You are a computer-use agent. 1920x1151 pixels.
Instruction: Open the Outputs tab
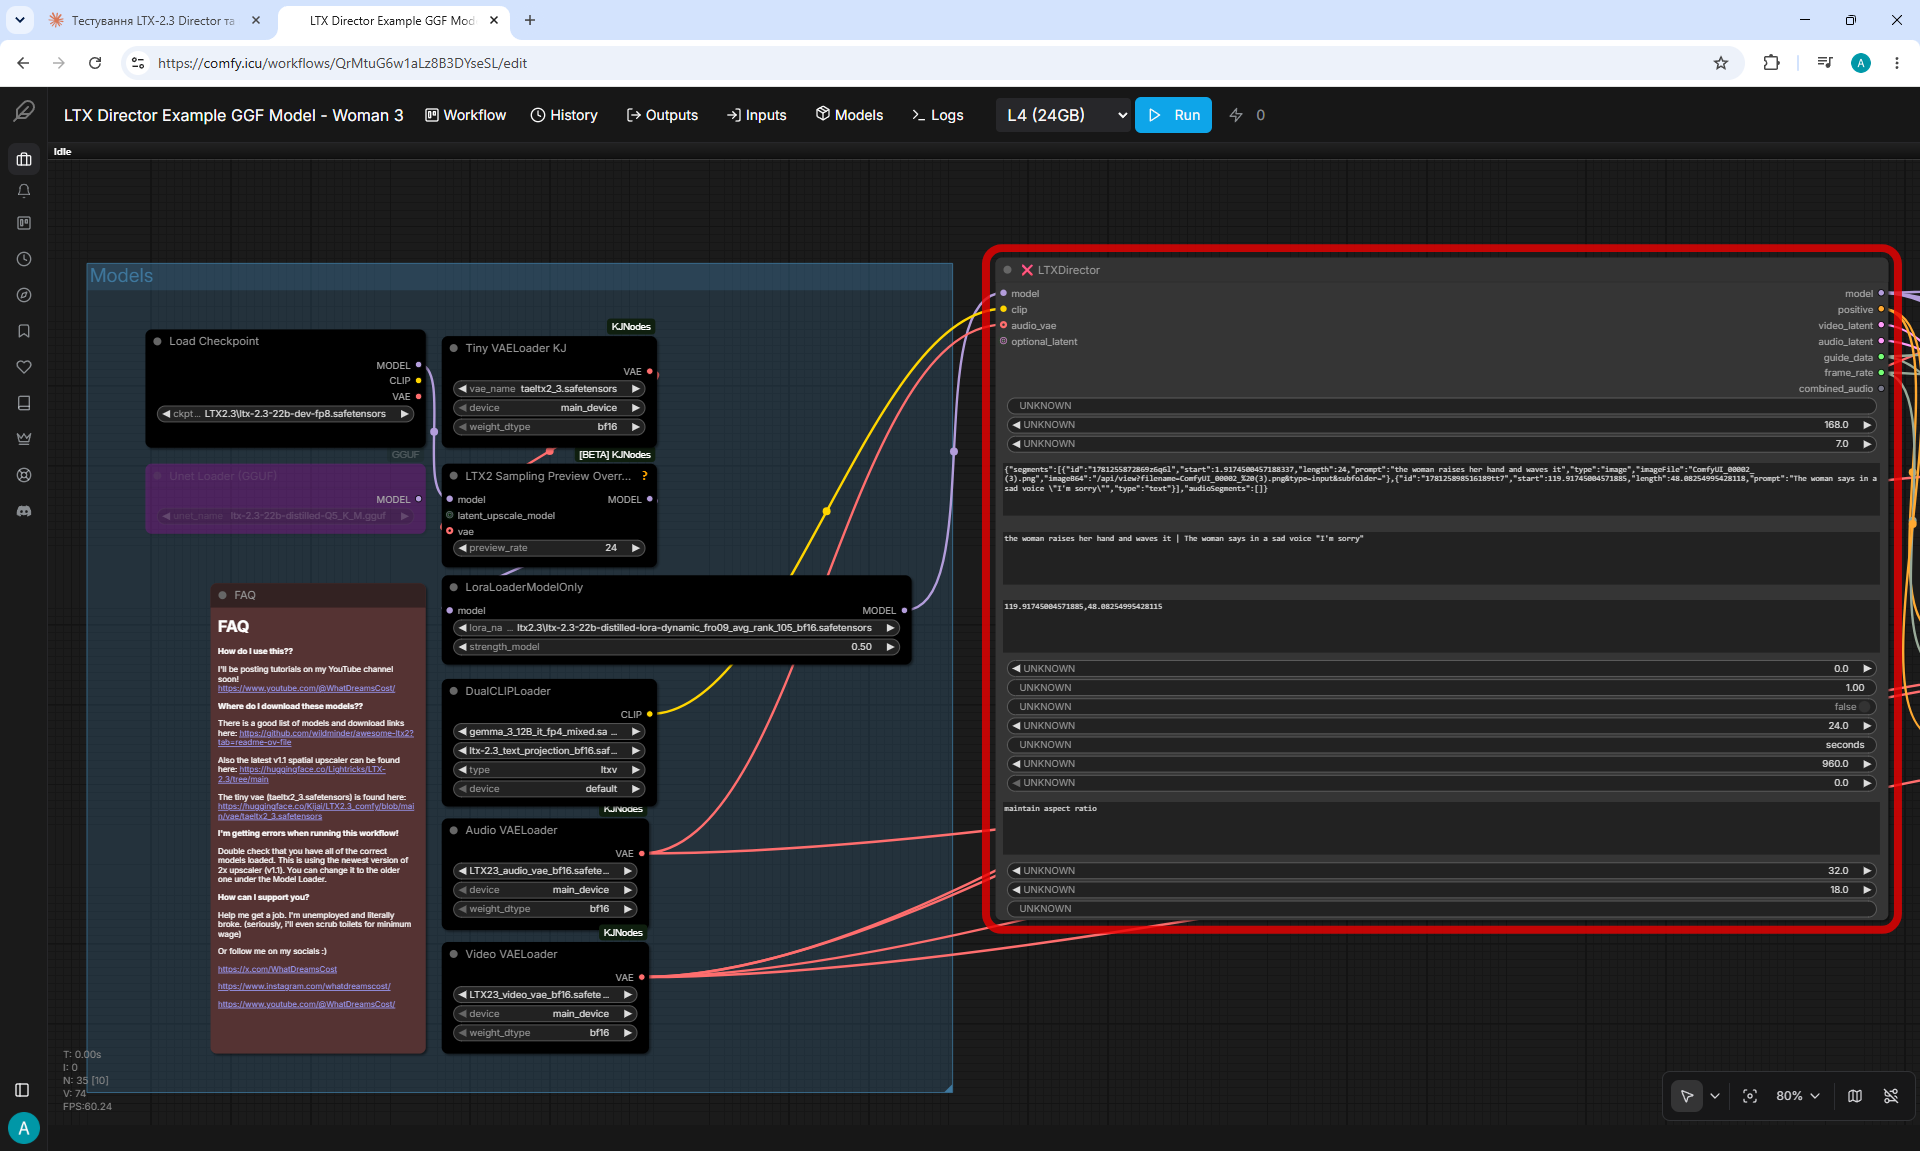point(662,115)
